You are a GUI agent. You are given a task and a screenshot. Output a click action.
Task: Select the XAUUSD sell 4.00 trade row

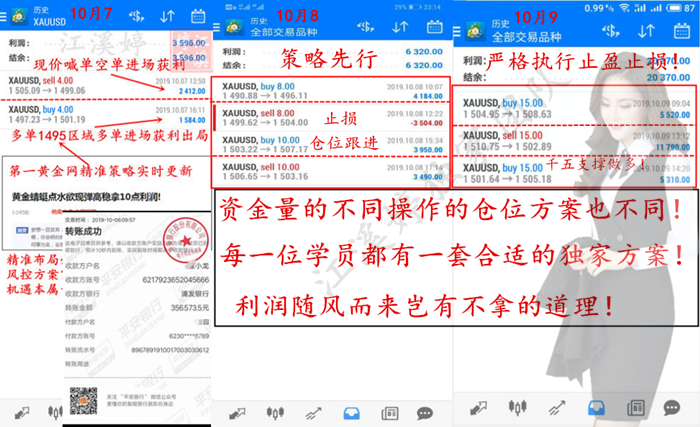[107, 86]
